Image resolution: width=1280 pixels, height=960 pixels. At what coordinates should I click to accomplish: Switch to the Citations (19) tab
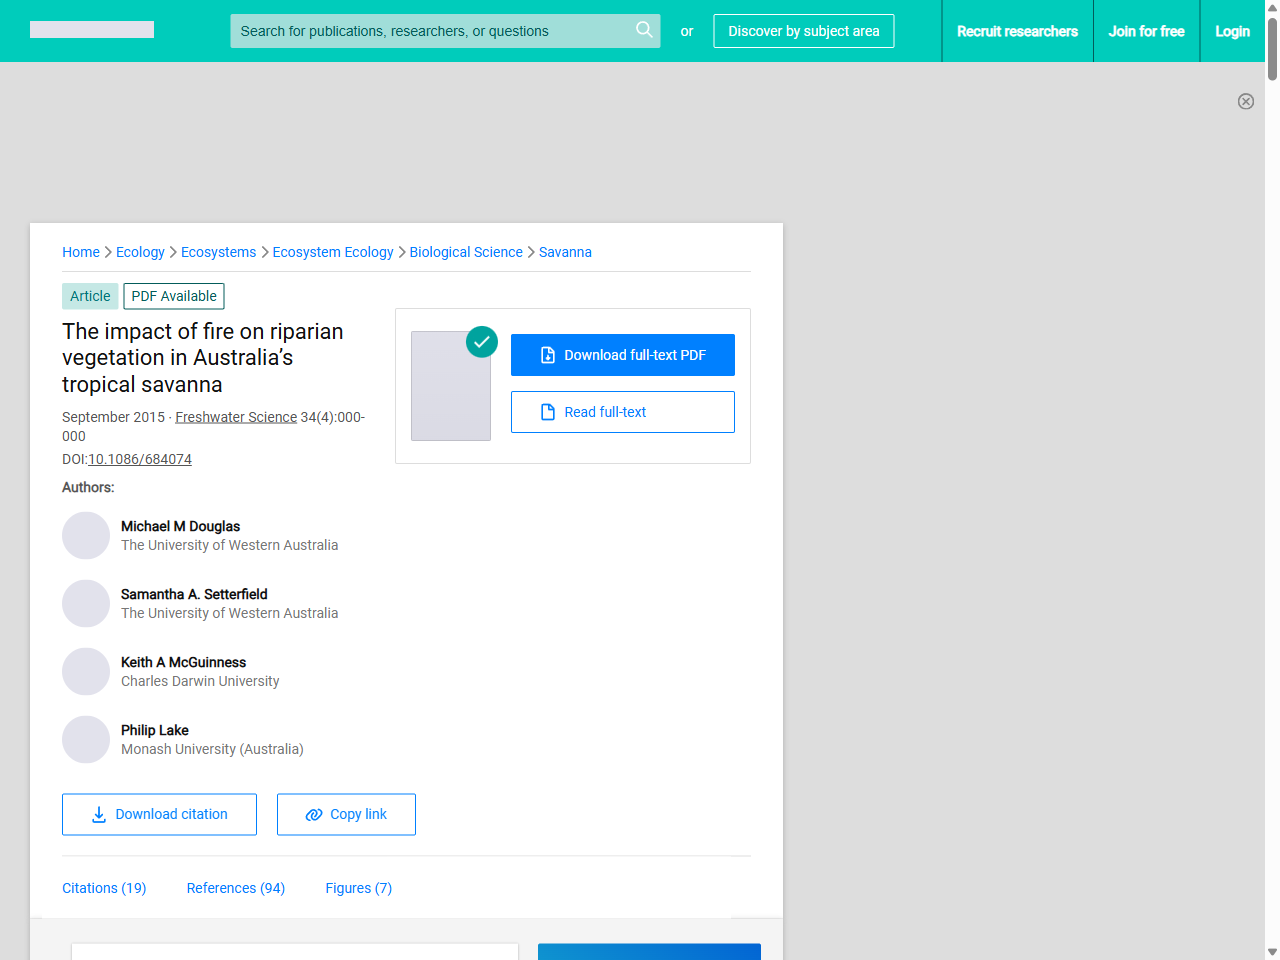click(x=104, y=888)
